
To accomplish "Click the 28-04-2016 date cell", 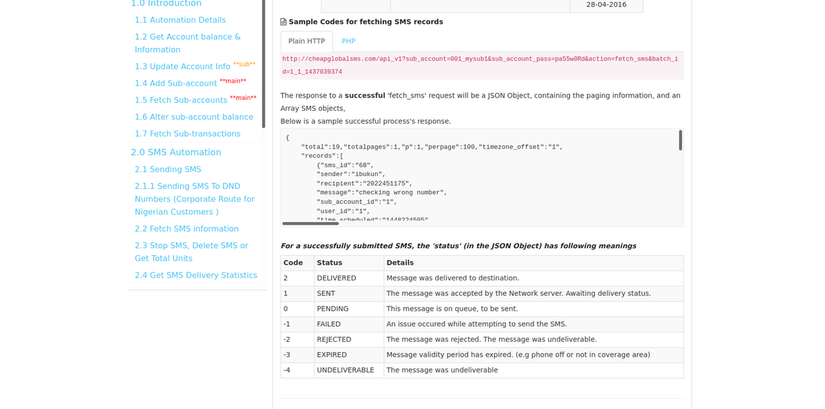I will (x=606, y=5).
